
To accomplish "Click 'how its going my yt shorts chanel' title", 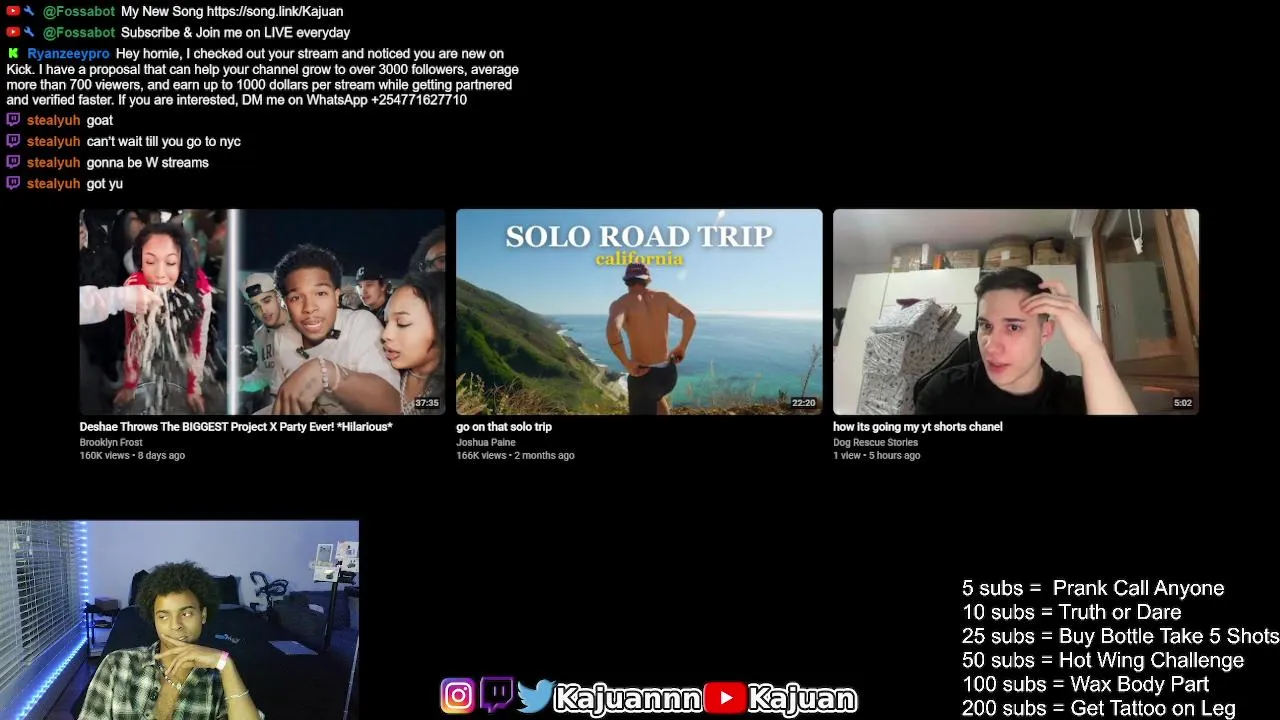I will point(917,427).
